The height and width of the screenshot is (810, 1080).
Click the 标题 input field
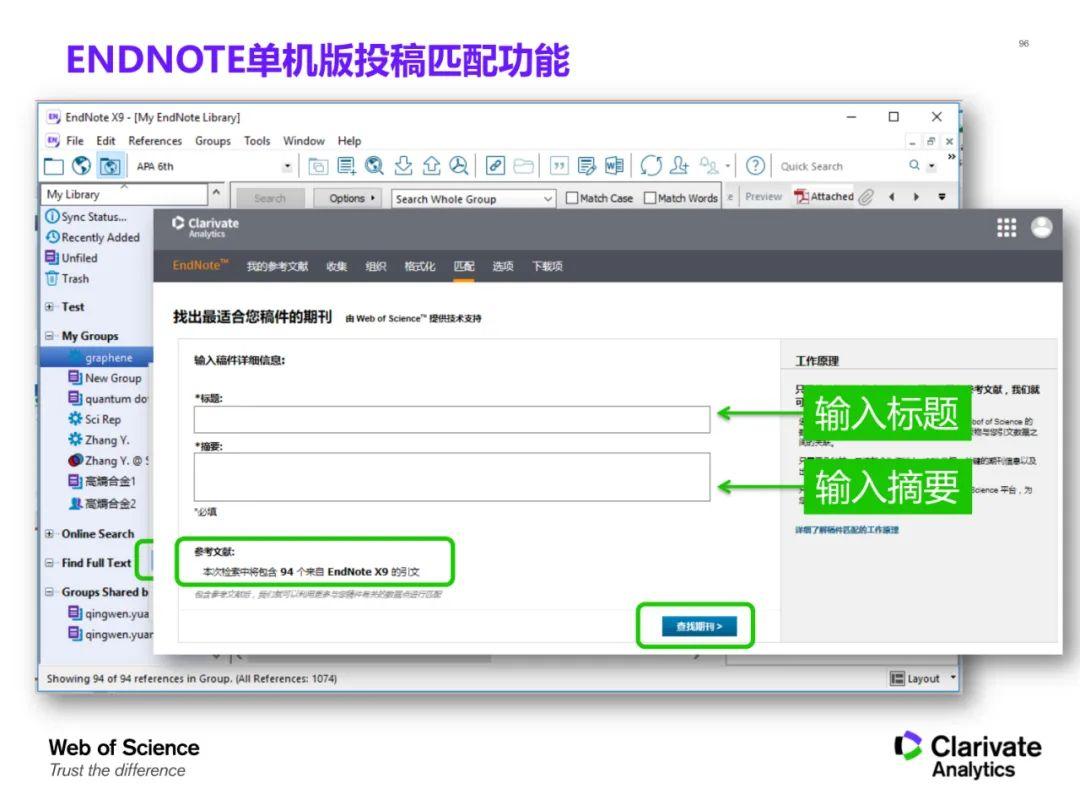(x=450, y=419)
